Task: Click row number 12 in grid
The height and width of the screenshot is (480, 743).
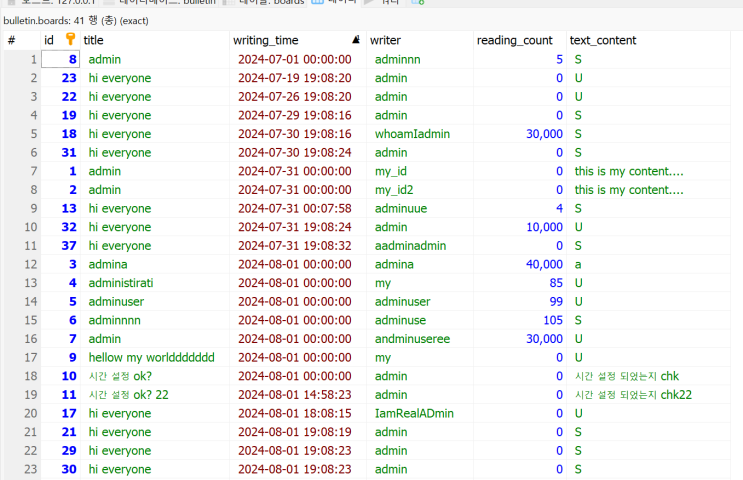Action: point(22,264)
